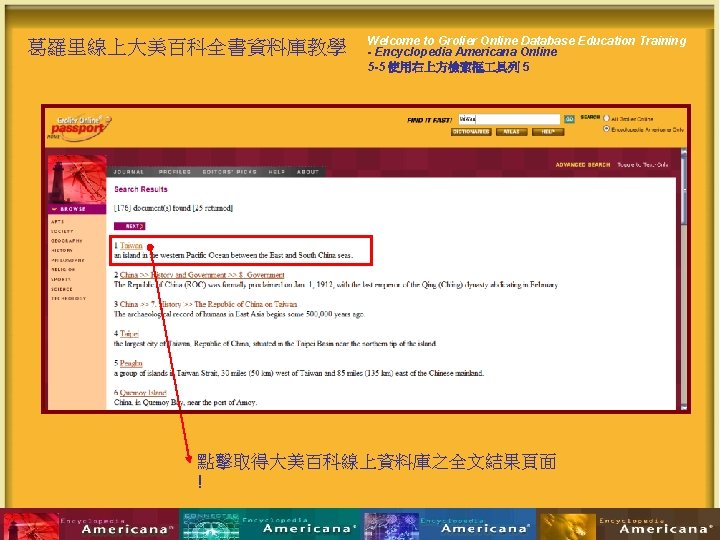Click the GO search button
This screenshot has height=540, width=720.
[569, 119]
